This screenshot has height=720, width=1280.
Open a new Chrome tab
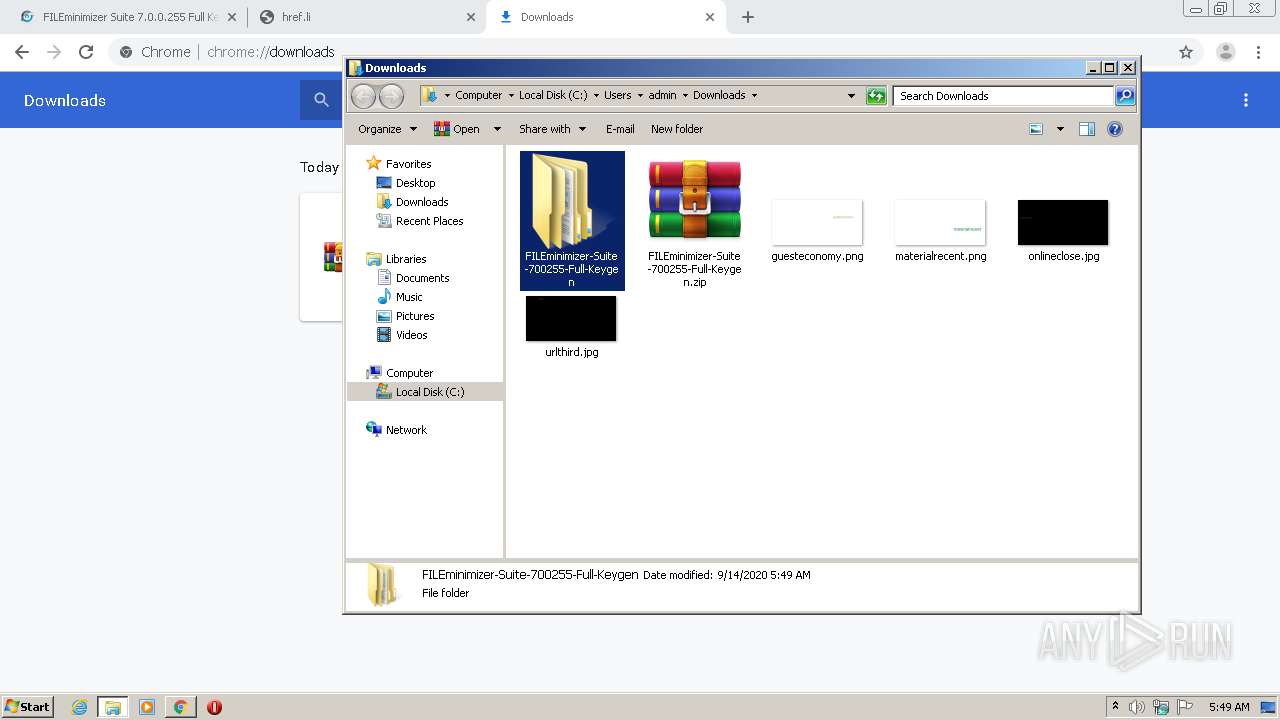click(x=748, y=17)
